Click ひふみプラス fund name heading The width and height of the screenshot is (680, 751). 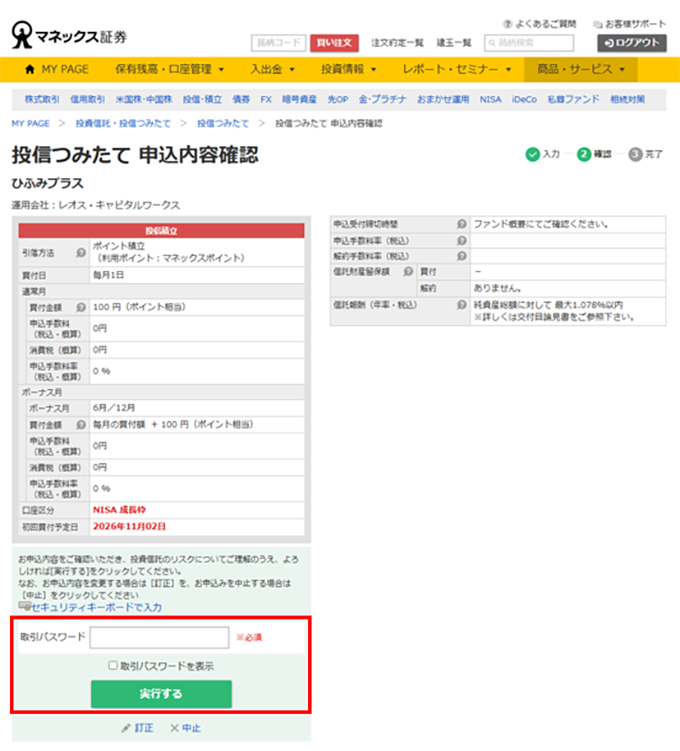click(47, 183)
